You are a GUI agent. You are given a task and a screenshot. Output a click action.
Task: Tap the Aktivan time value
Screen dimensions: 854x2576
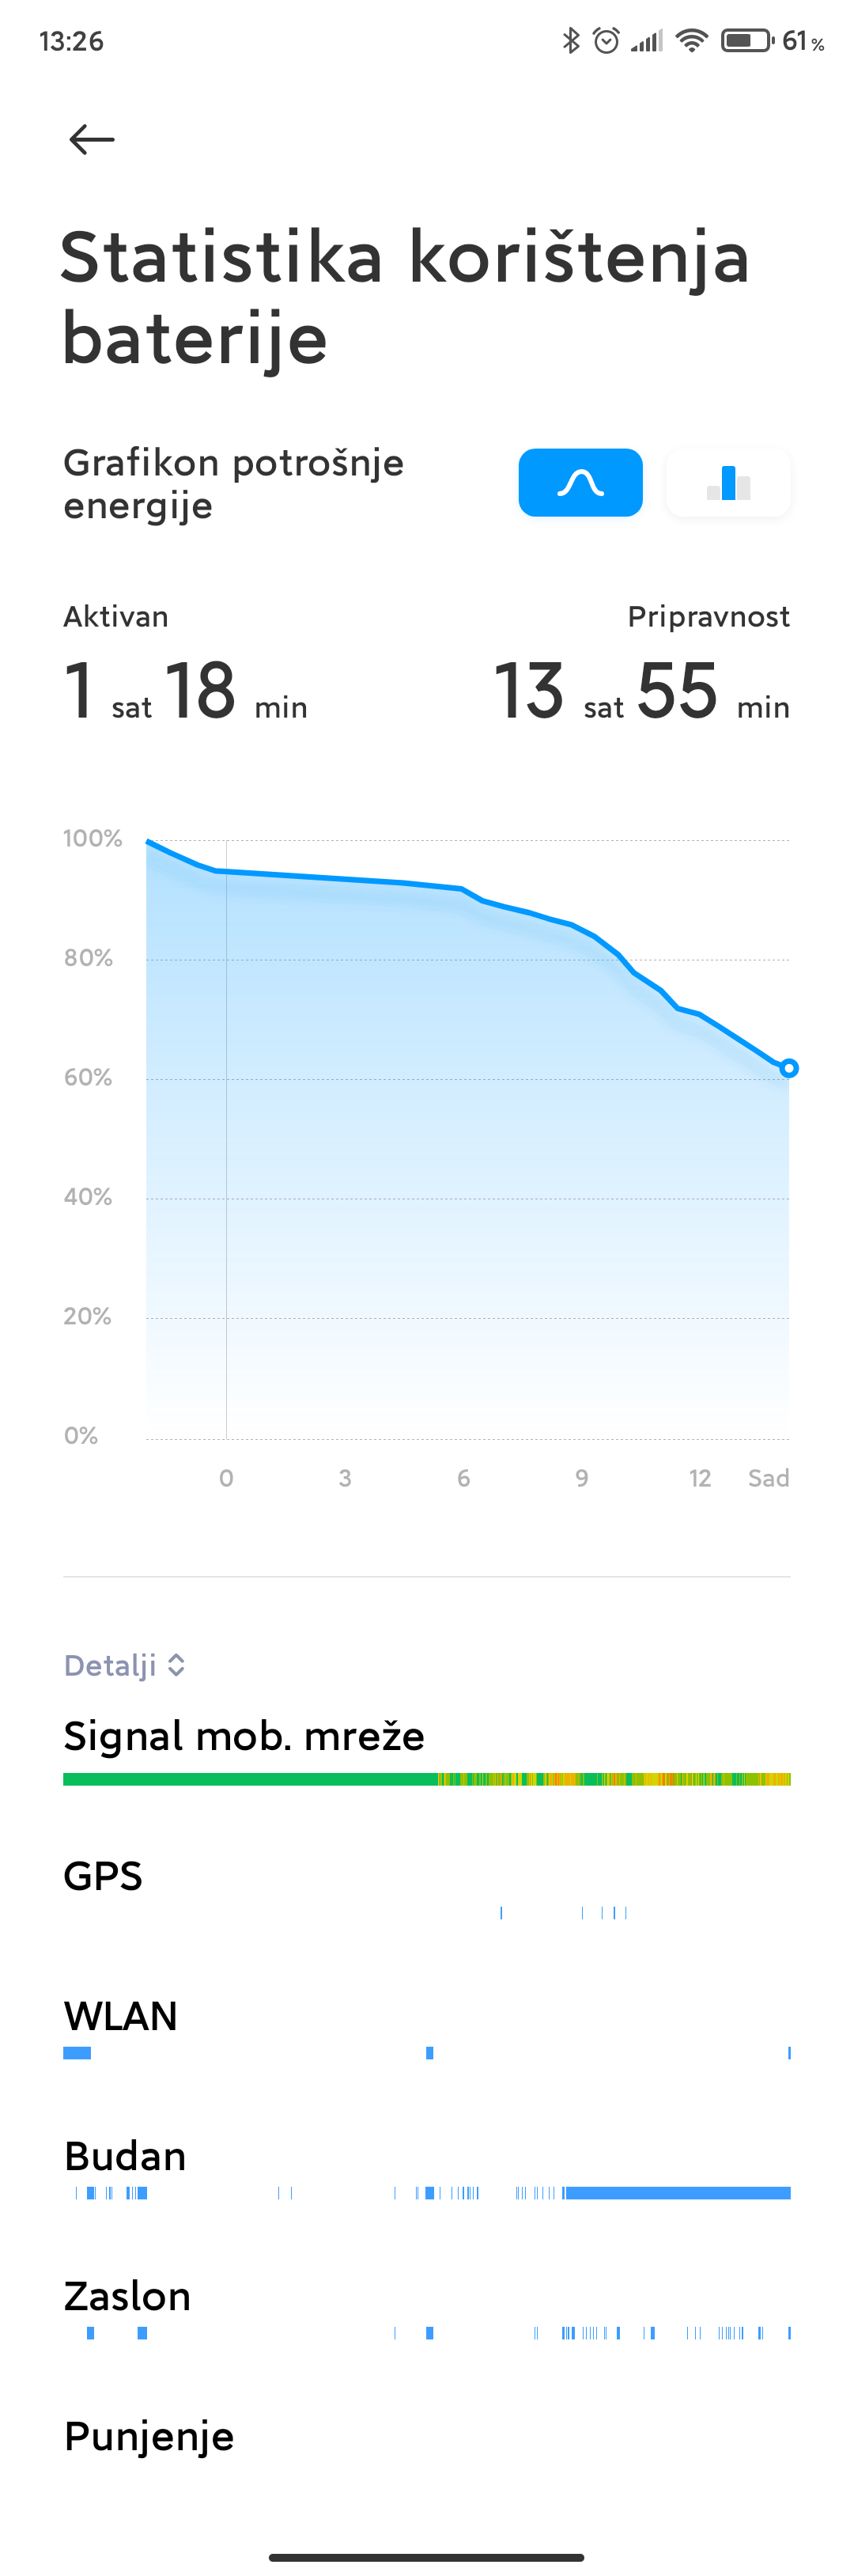click(186, 690)
